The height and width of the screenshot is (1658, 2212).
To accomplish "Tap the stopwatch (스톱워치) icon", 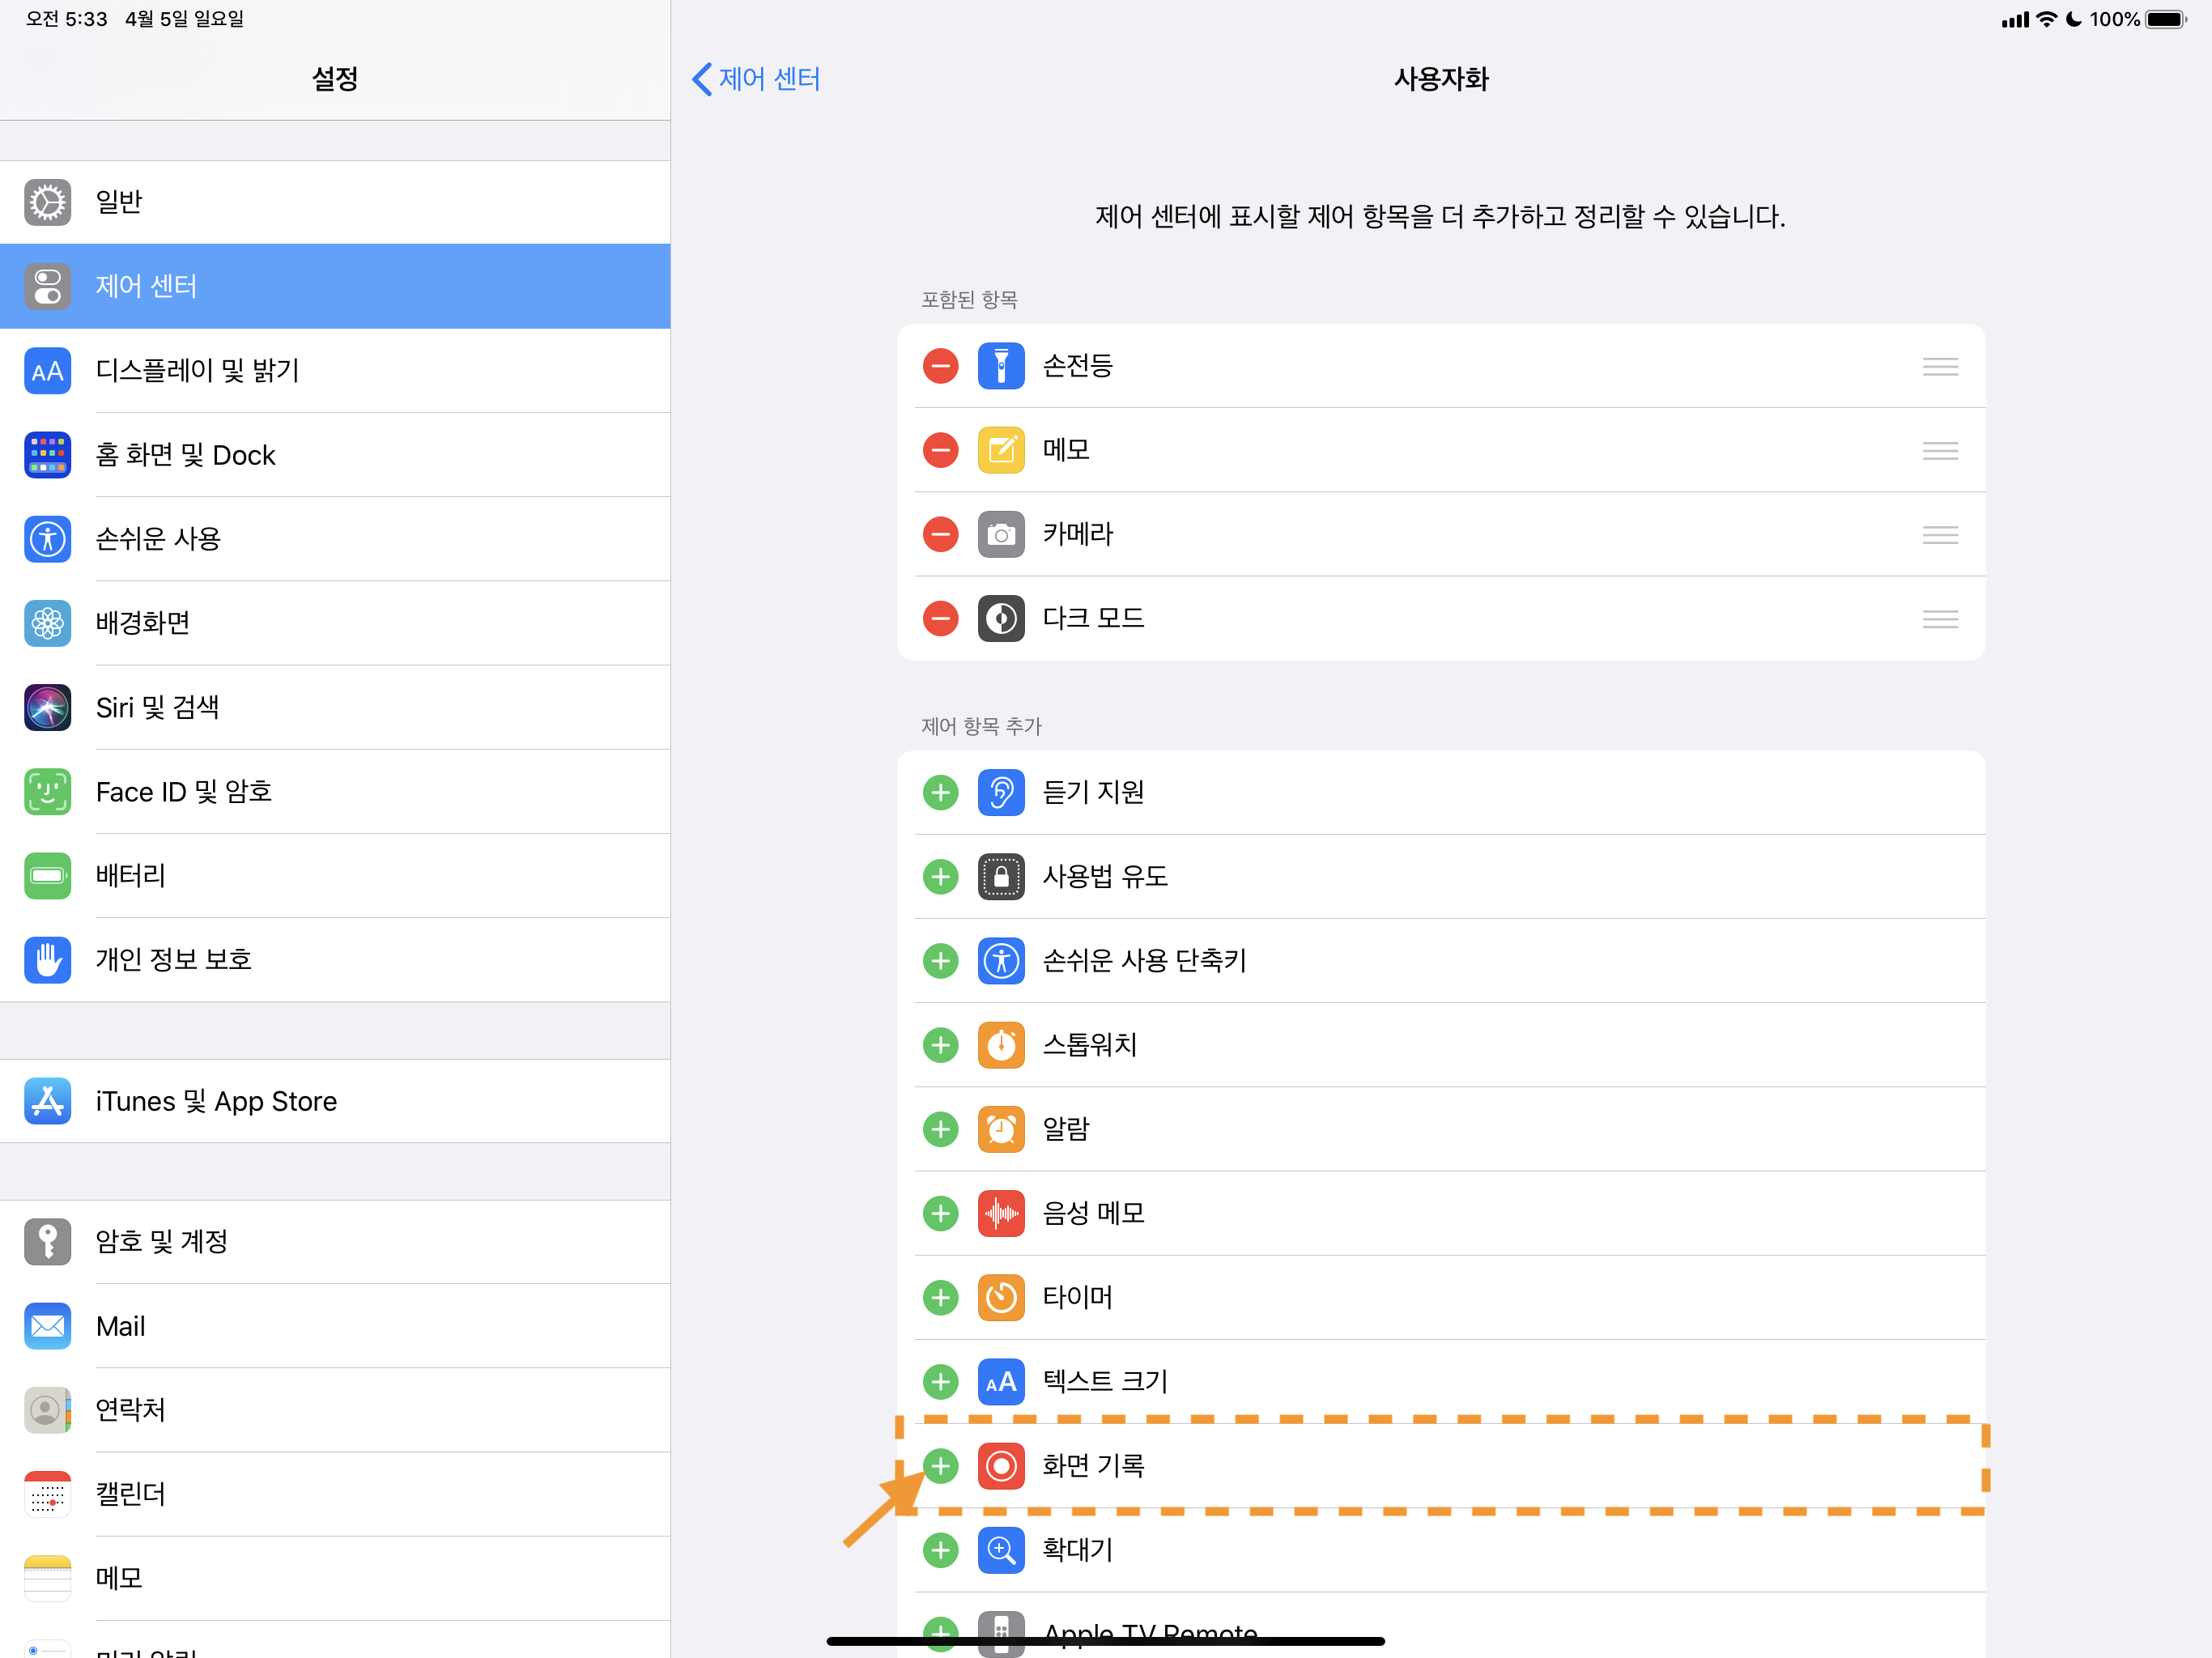I will pyautogui.click(x=1000, y=1045).
